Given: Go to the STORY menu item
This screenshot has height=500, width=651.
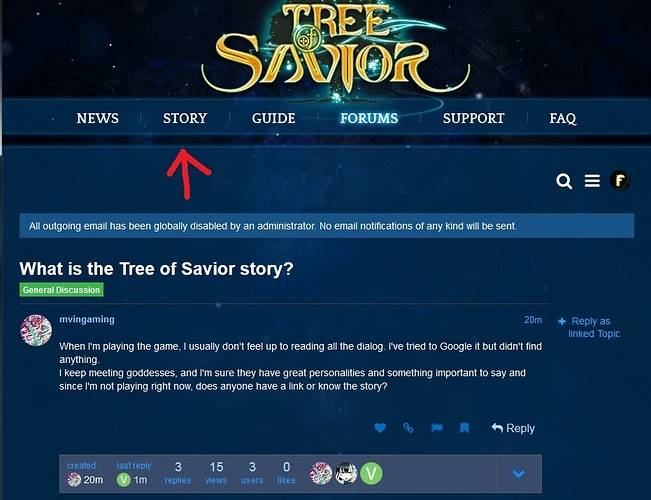Looking at the screenshot, I should (x=185, y=118).
